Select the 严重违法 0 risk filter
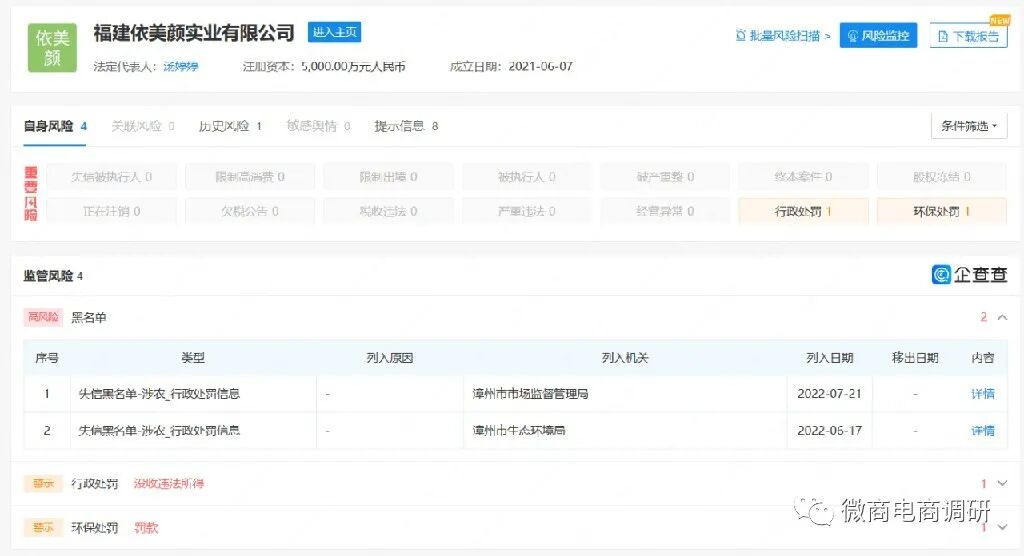 527,211
